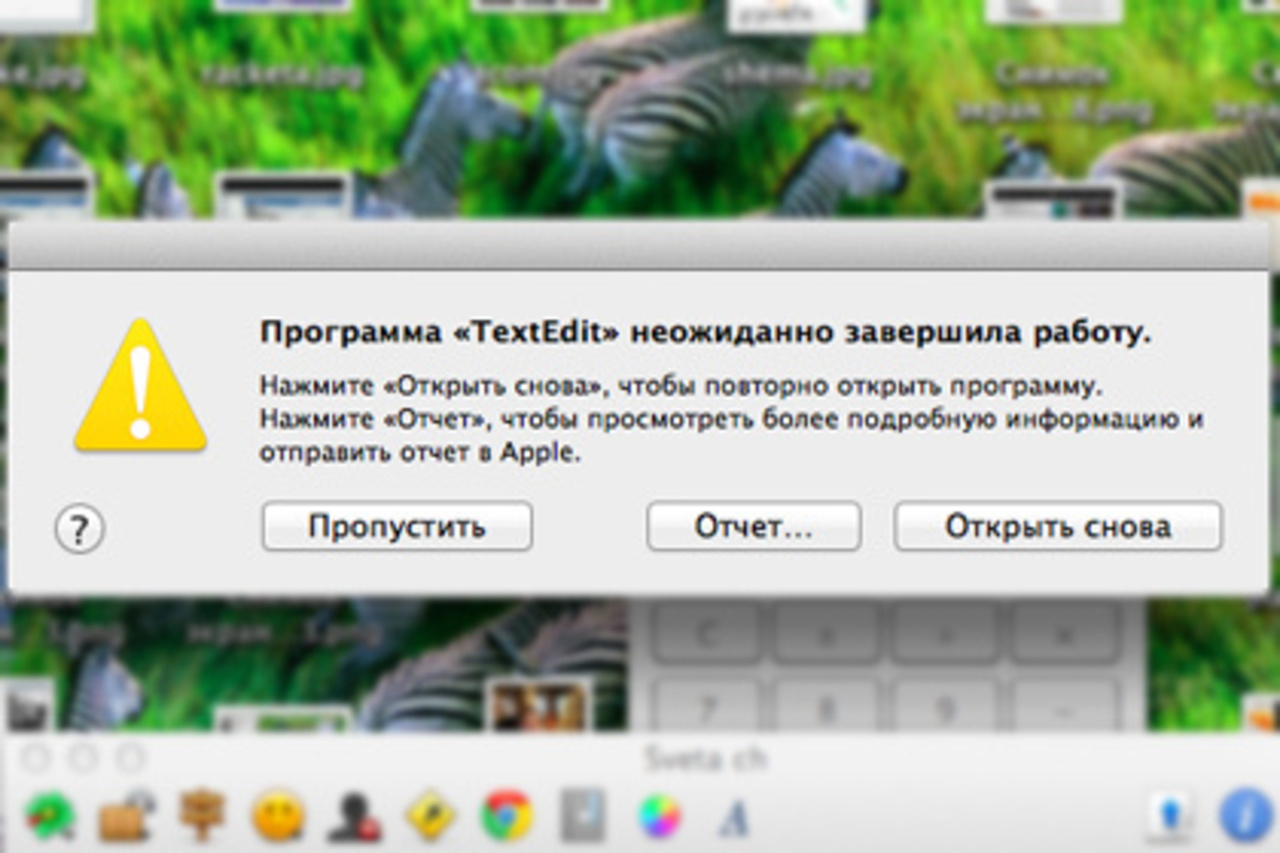The width and height of the screenshot is (1280, 853).
Task: Click the crash dialog's gray title bar
Action: (x=640, y=245)
